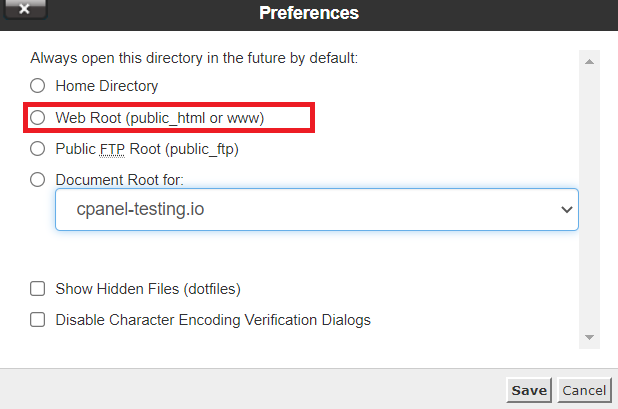Close the Preferences dialog with the X button
Screen dimensions: 618x409
(x=25, y=12)
